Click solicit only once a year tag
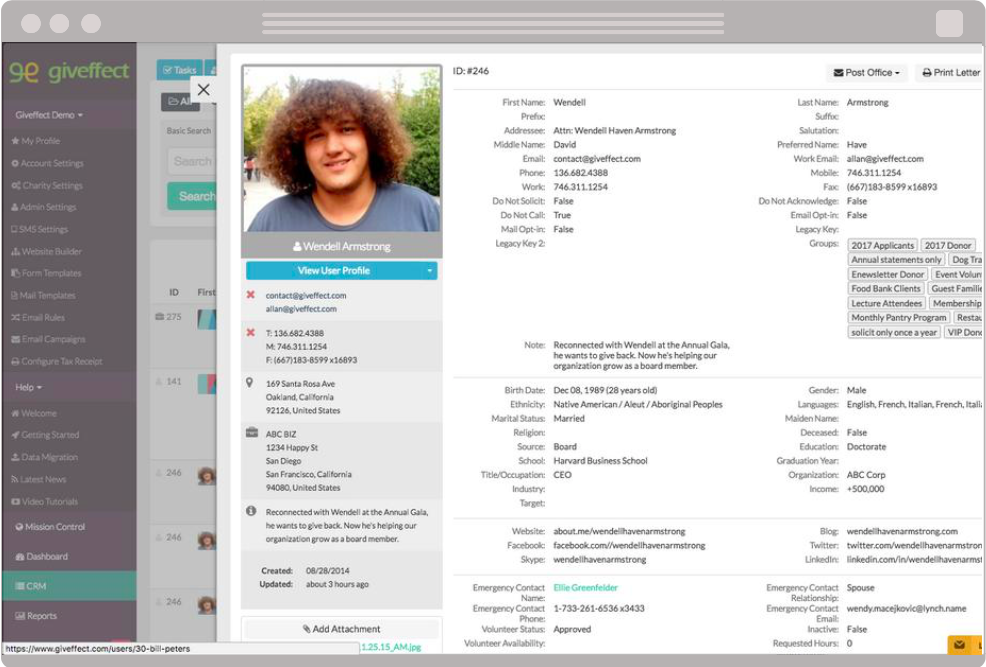This screenshot has width=986, height=667. 894,333
